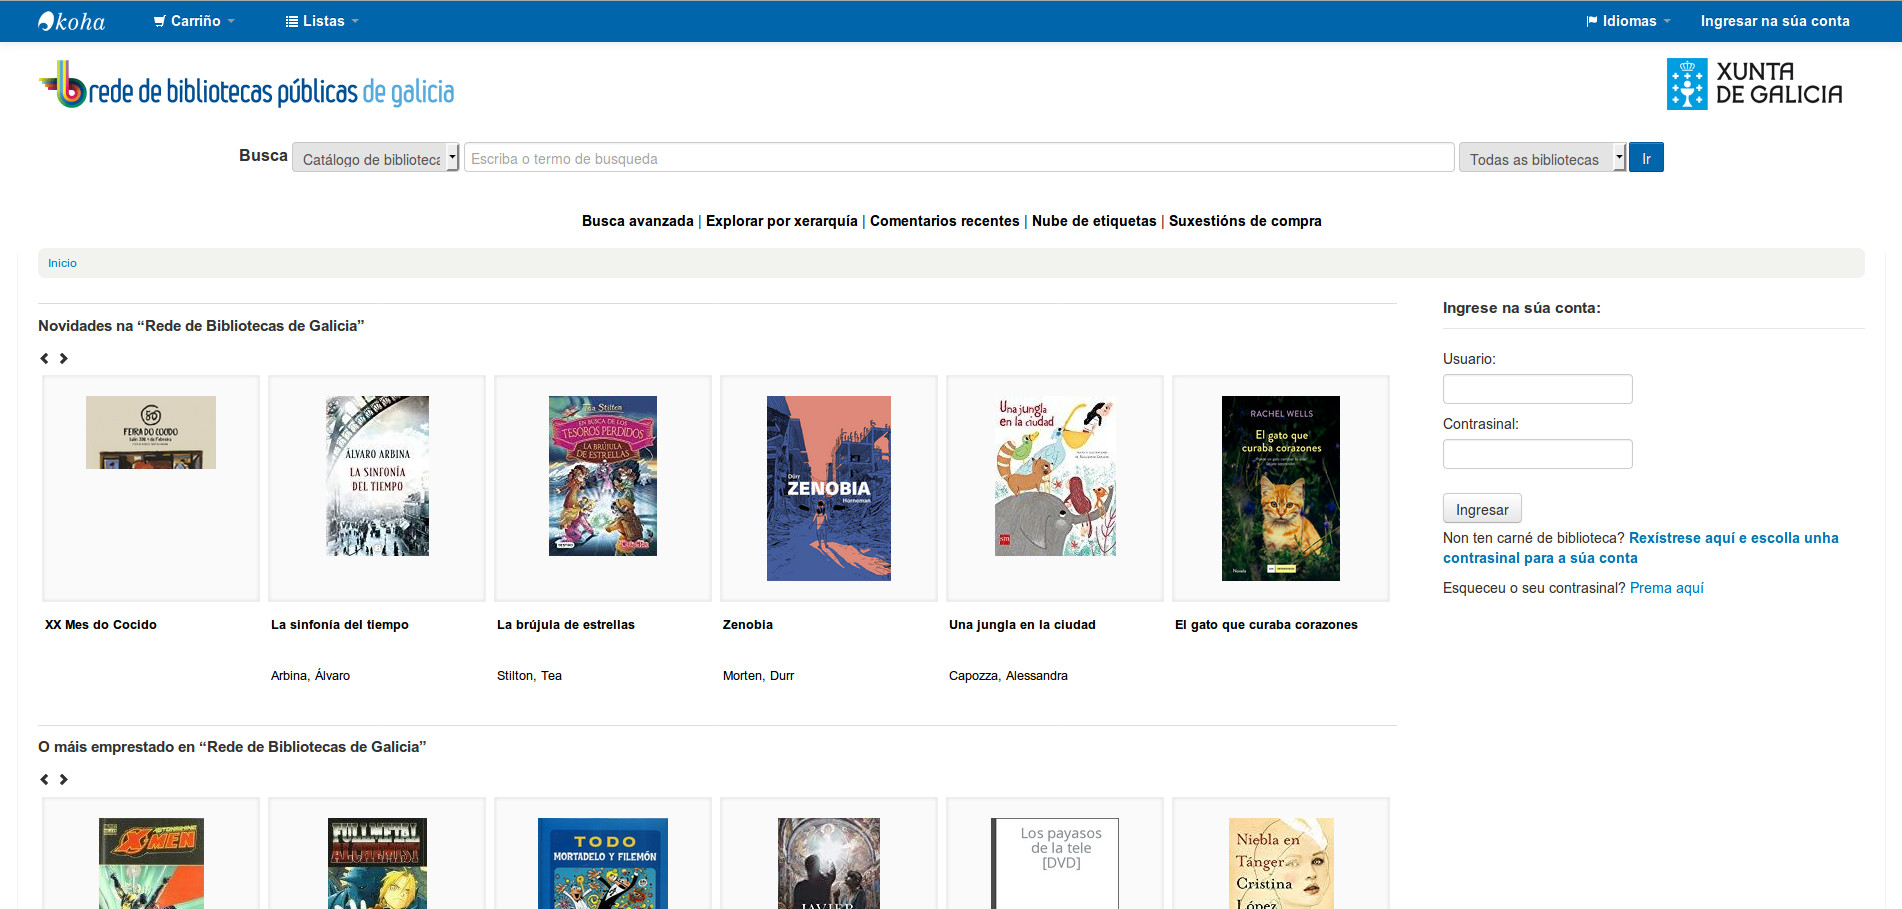Focus the Usuario input field
Viewport: 1902px width, 909px height.
pos(1537,389)
